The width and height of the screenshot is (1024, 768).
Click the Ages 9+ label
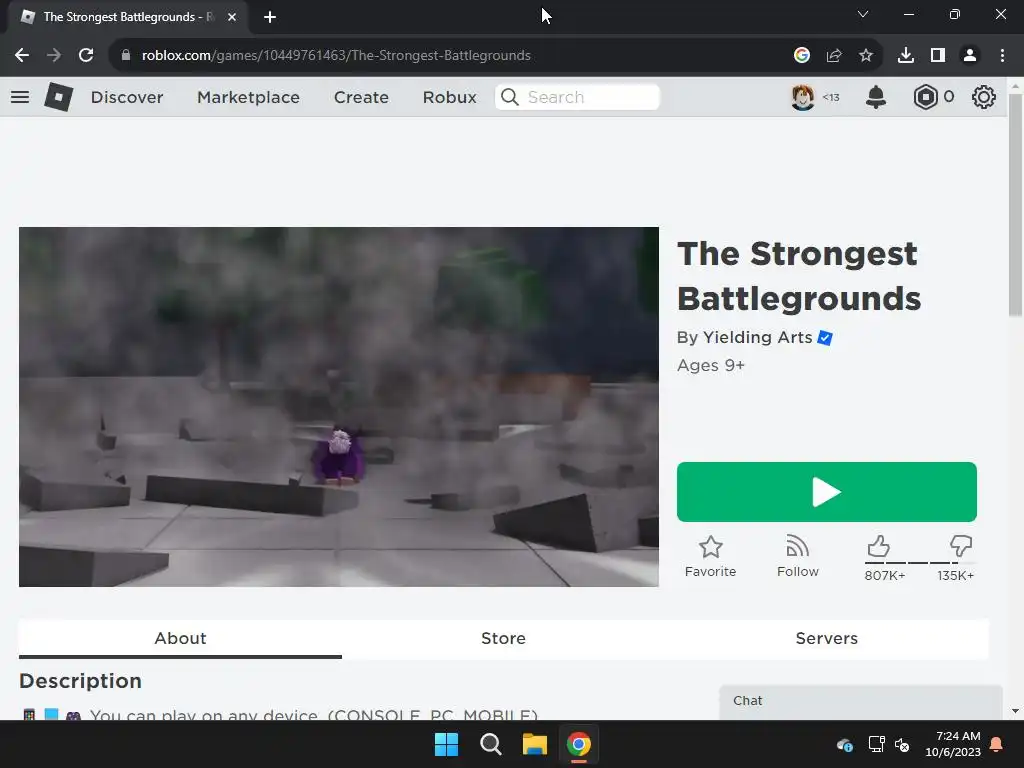(711, 366)
